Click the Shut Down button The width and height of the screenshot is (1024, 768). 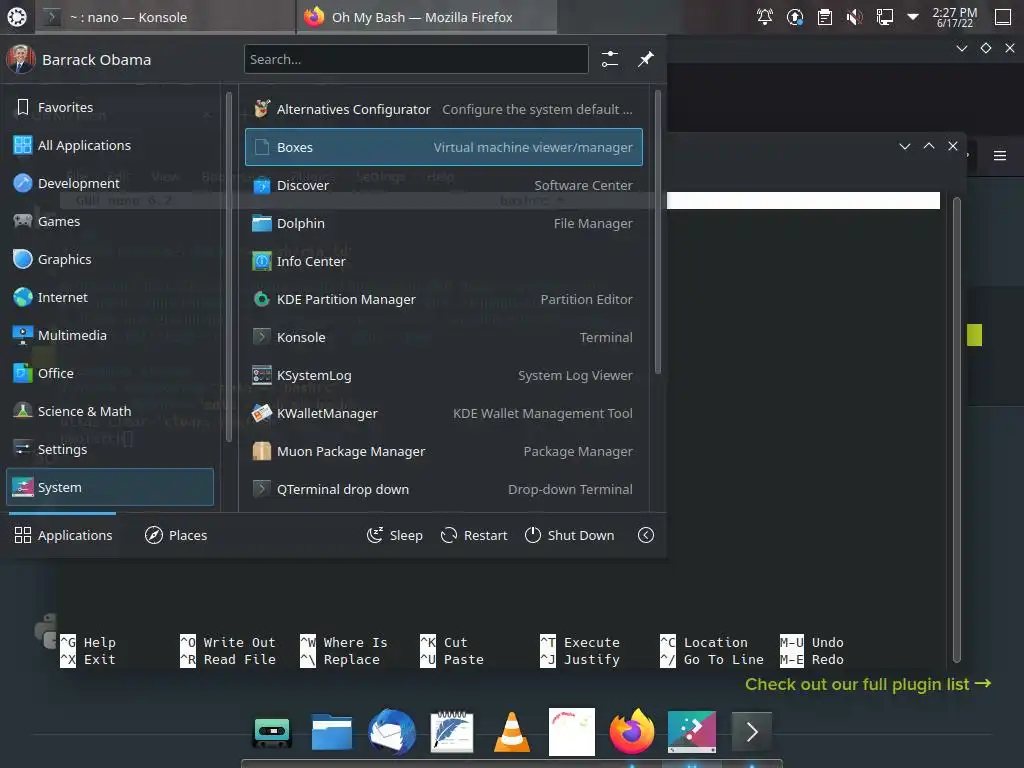tap(569, 535)
